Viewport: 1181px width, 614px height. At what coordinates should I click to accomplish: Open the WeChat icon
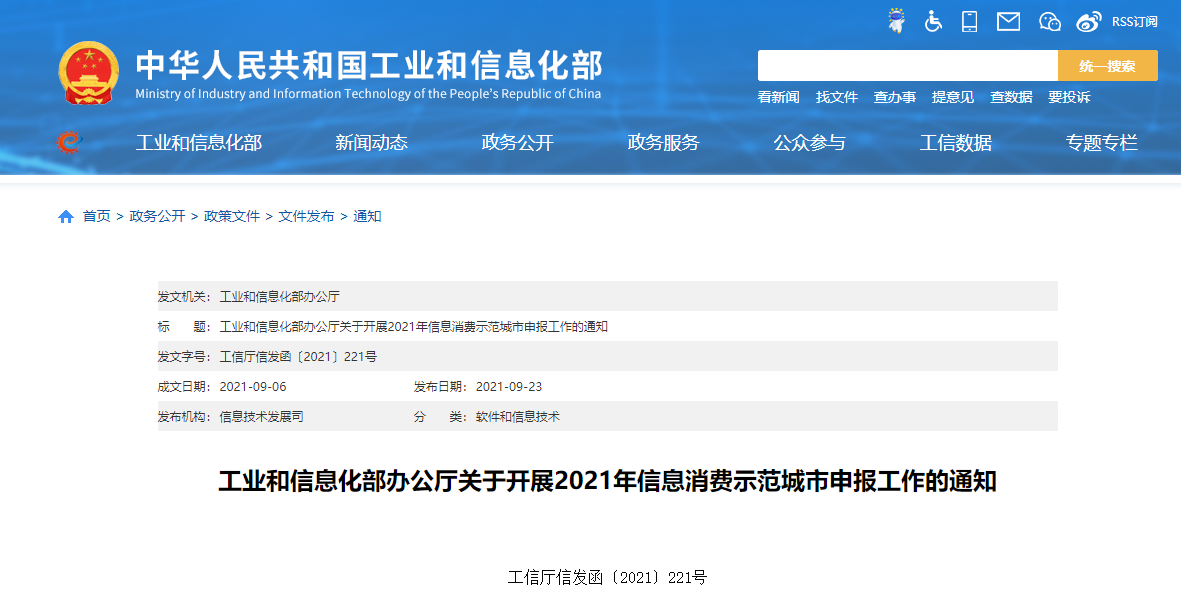pos(1049,21)
